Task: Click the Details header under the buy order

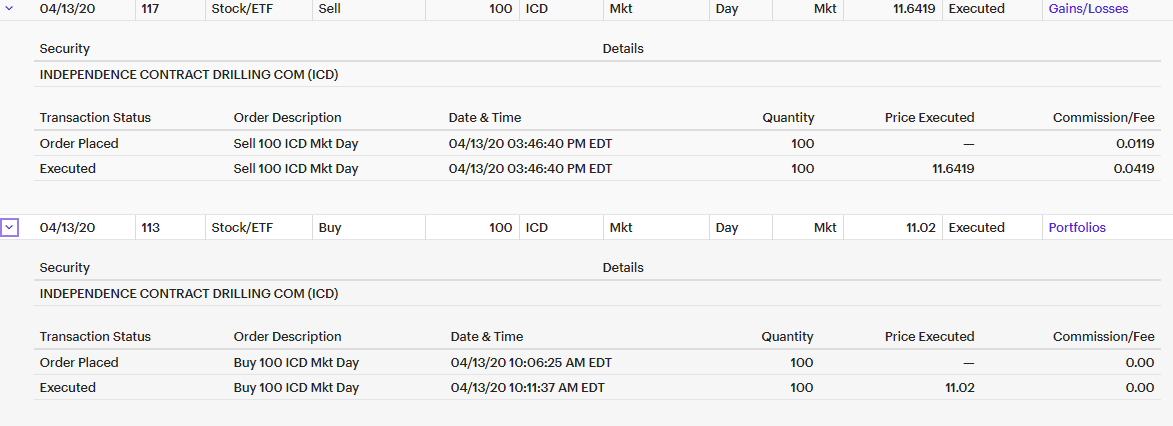Action: 623,268
